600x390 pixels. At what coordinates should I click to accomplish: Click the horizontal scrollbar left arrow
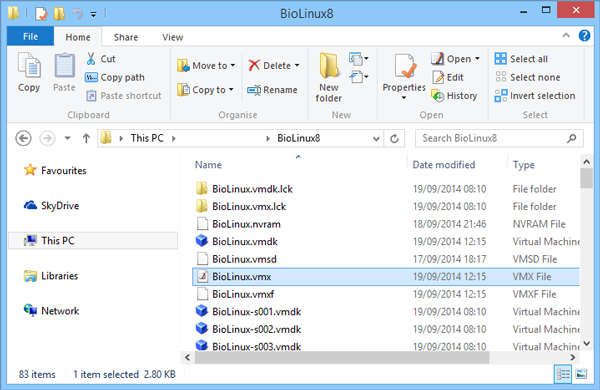[x=188, y=357]
